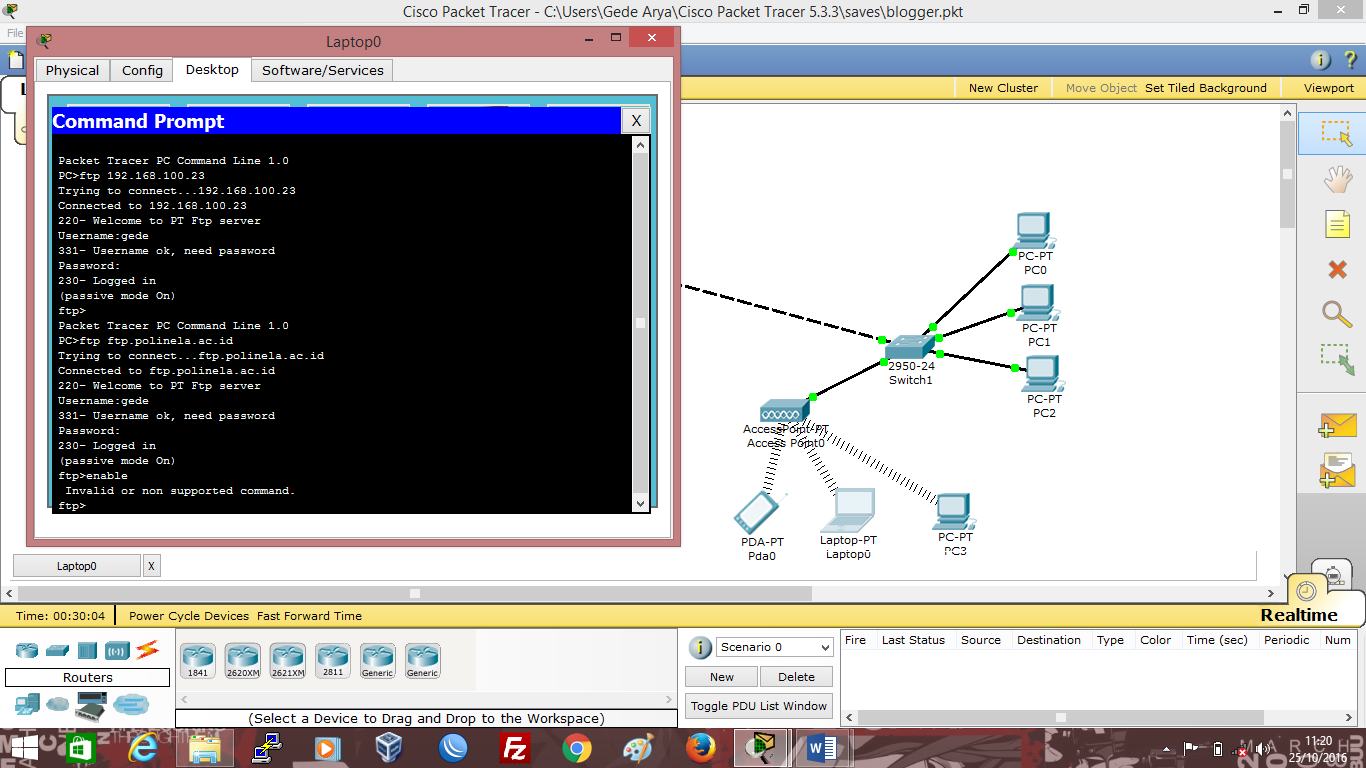Image resolution: width=1366 pixels, height=768 pixels.
Task: Choose the 1841 router model
Action: pyautogui.click(x=197, y=660)
